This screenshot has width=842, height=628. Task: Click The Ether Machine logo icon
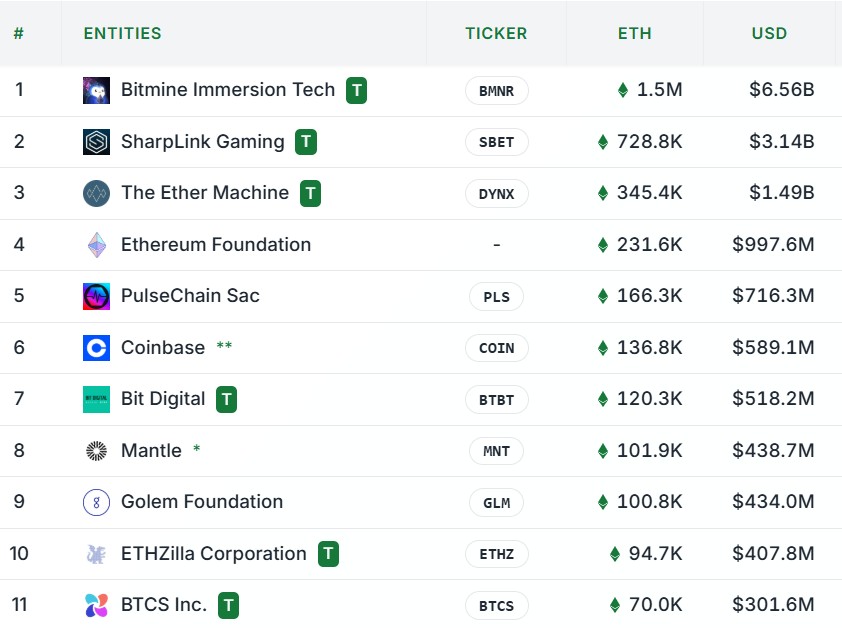pos(96,193)
